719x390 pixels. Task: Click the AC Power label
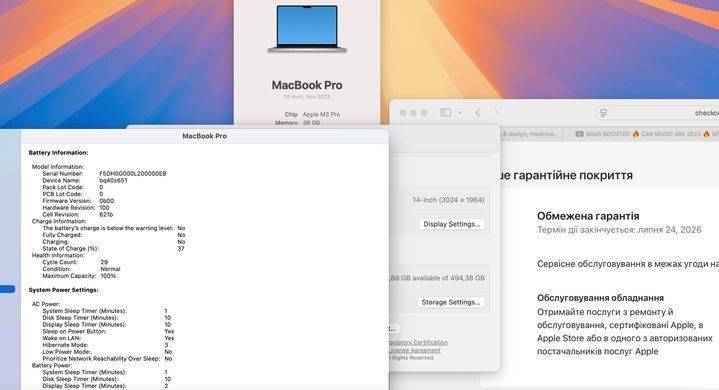tap(46, 304)
